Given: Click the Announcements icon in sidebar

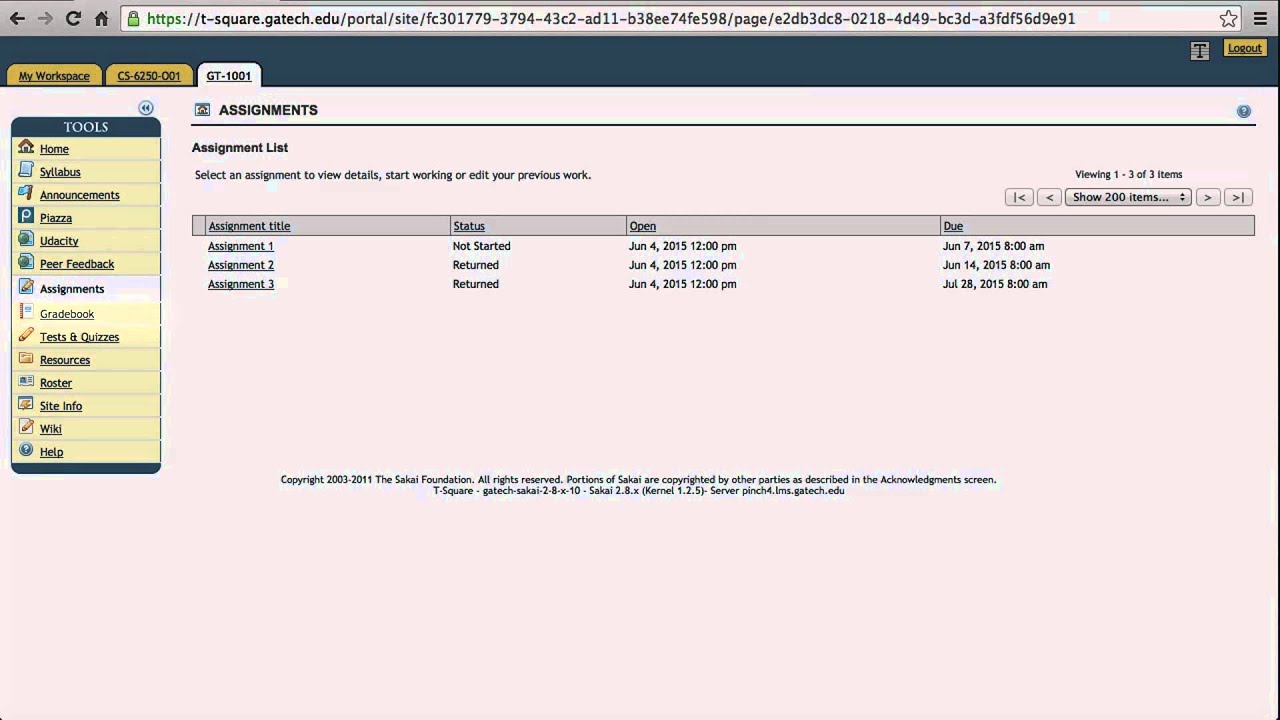Looking at the screenshot, I should point(26,193).
